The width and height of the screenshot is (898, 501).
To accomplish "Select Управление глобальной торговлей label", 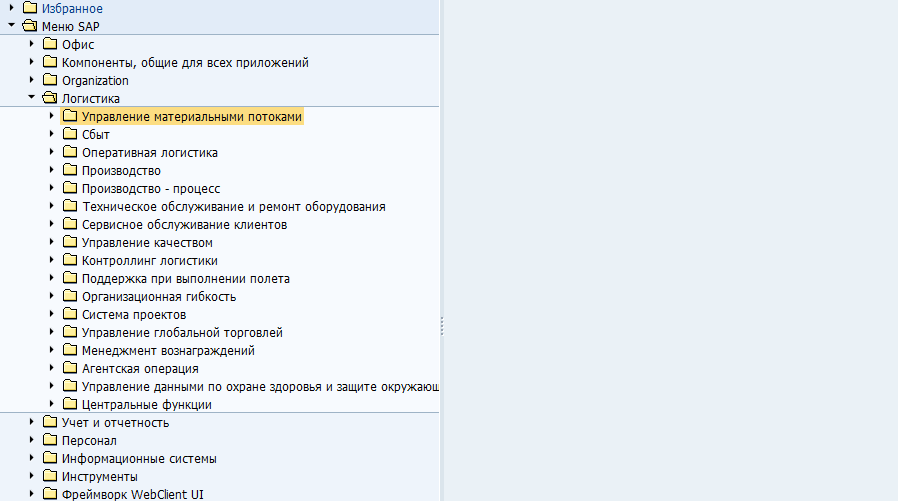I will (182, 333).
